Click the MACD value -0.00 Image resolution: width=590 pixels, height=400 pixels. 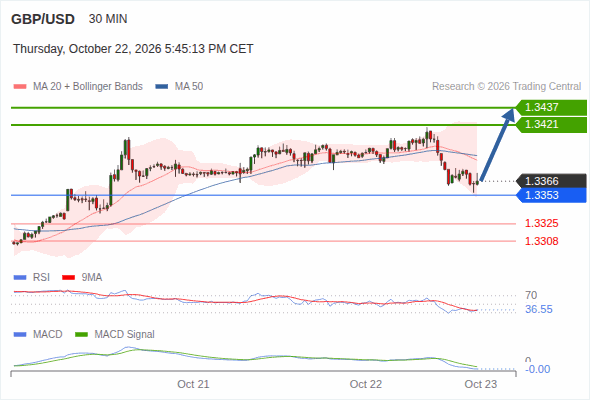[538, 370]
